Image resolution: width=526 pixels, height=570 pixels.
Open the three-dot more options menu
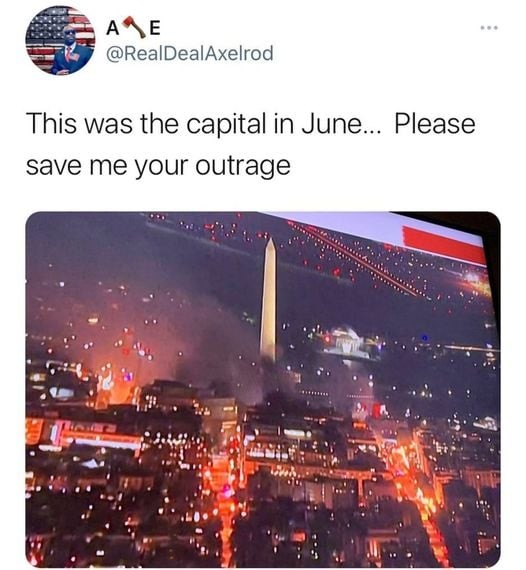489,28
